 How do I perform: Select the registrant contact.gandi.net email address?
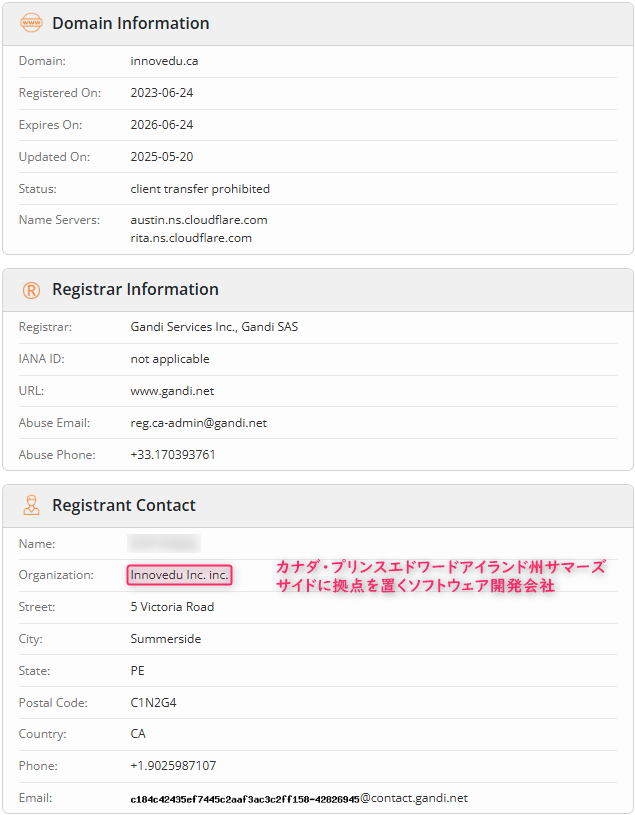click(x=299, y=798)
